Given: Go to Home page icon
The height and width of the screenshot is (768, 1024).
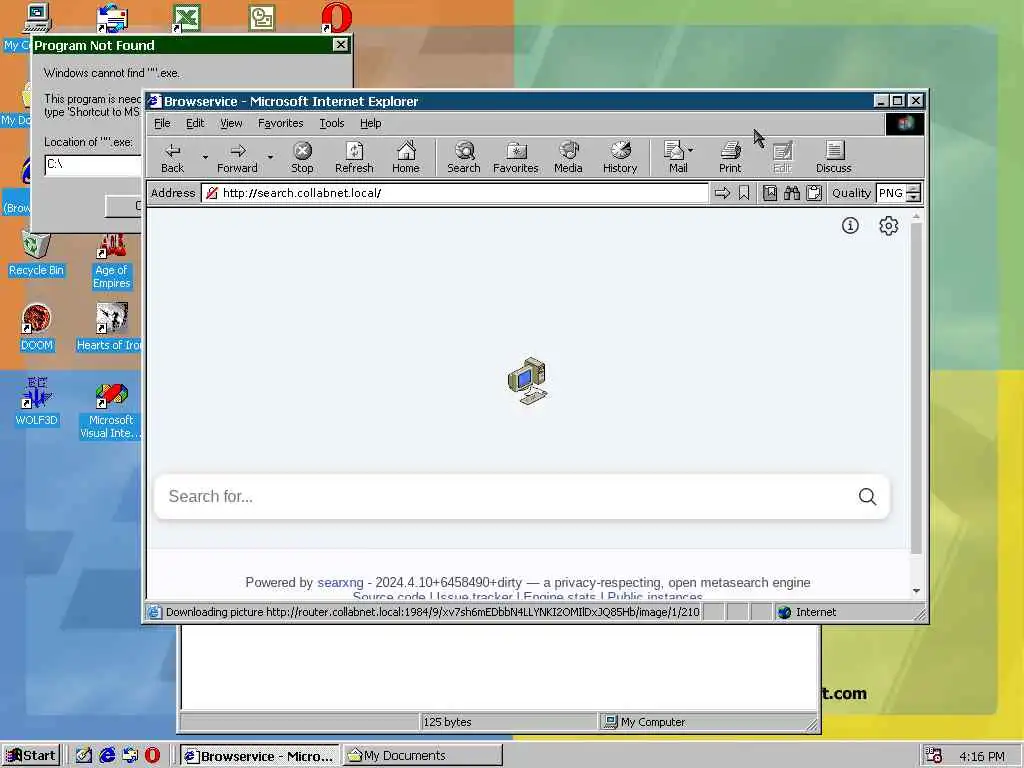Looking at the screenshot, I should click(406, 157).
